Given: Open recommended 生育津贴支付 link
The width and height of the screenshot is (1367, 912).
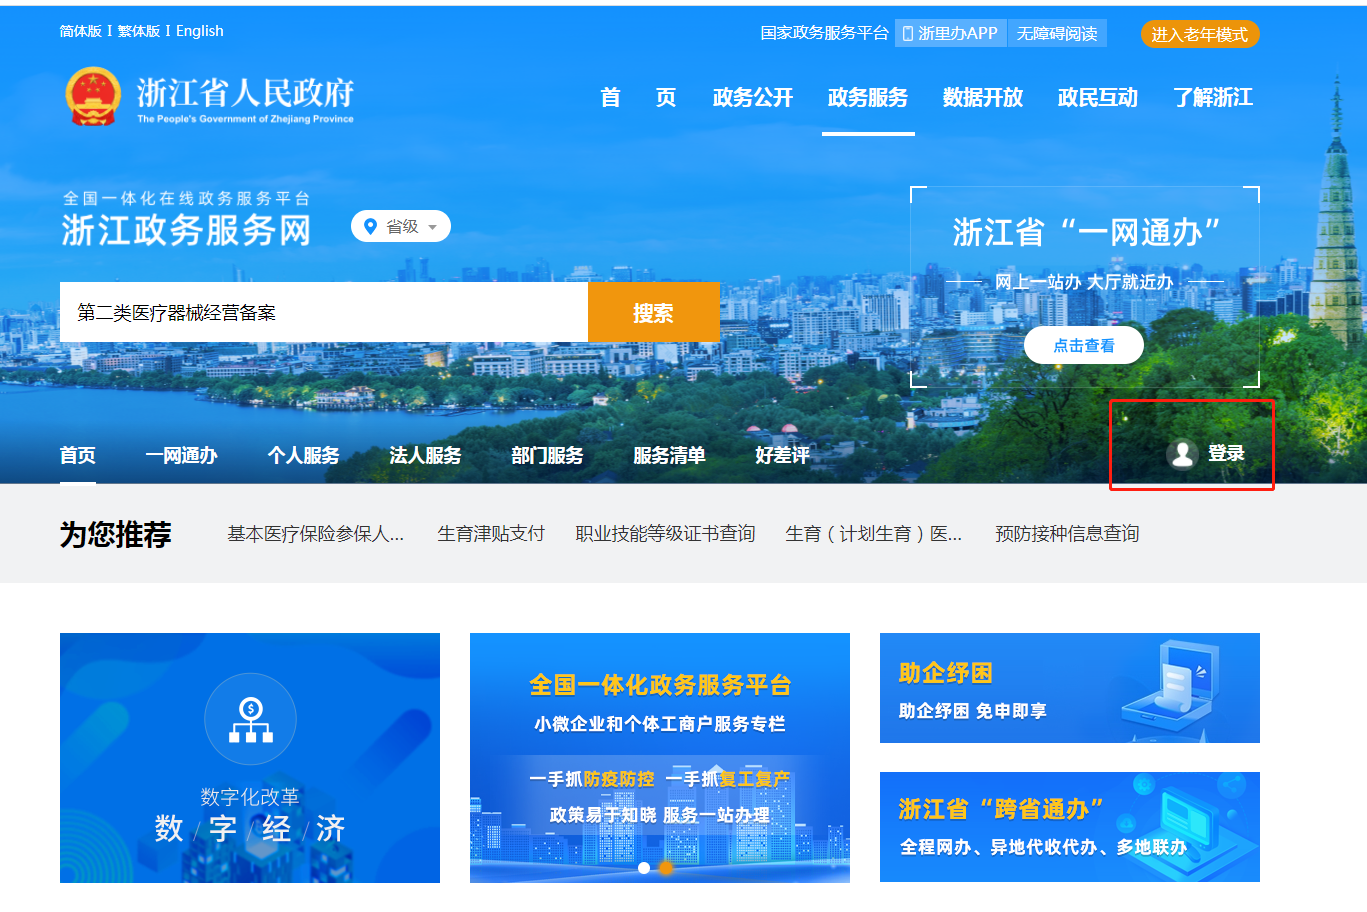Looking at the screenshot, I should tap(491, 534).
